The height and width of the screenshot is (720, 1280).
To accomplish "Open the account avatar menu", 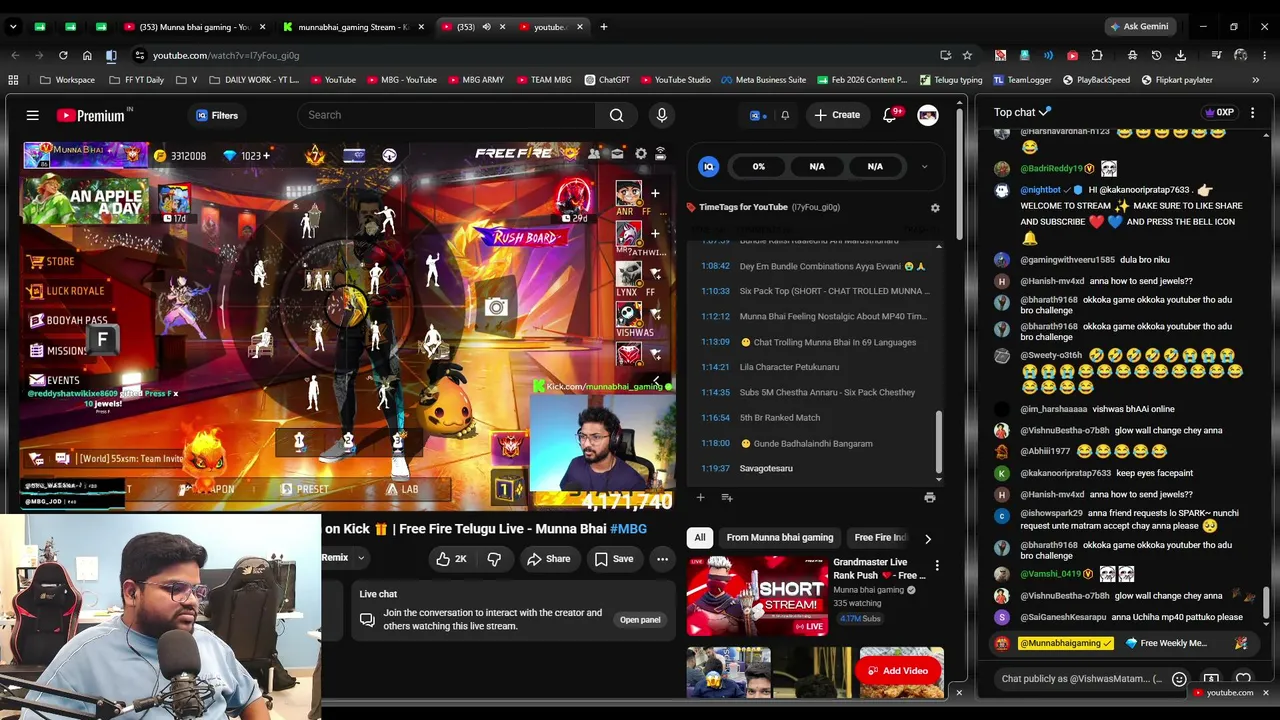I will (x=928, y=115).
